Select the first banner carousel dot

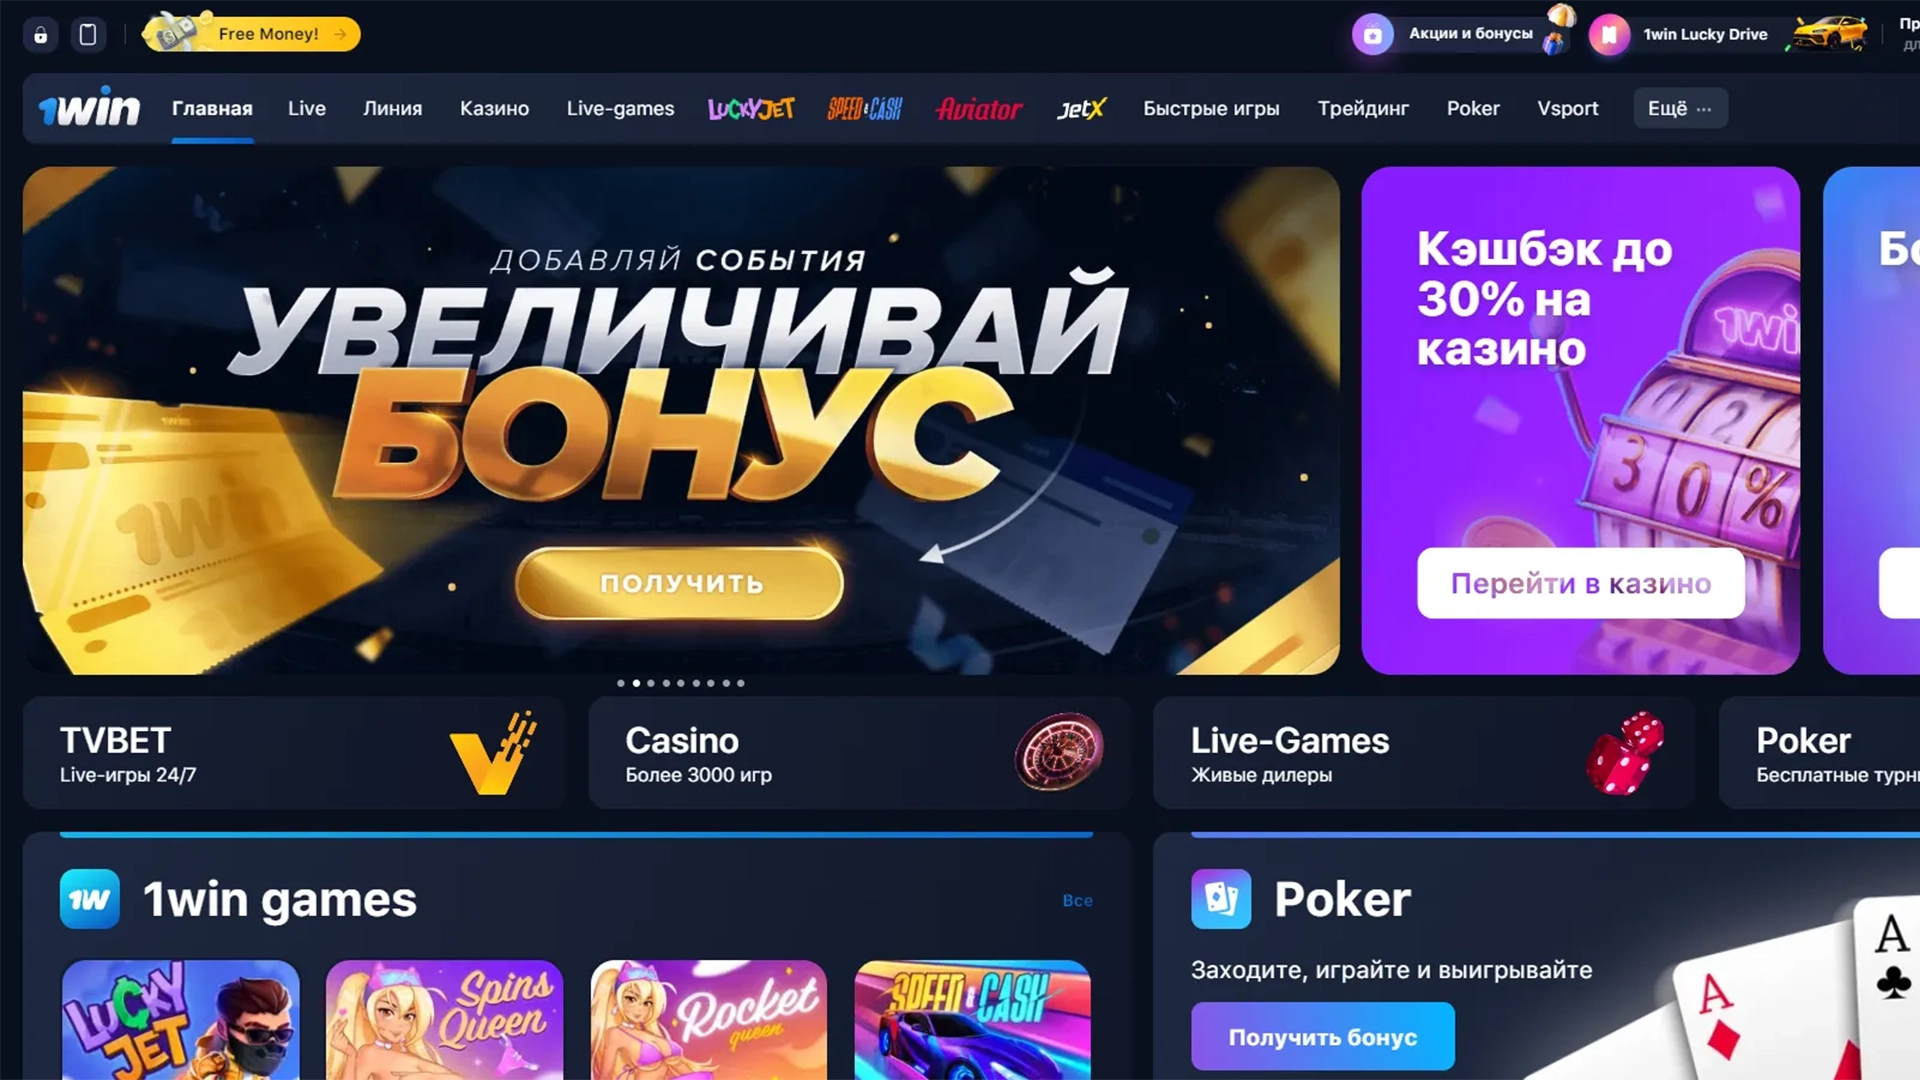[621, 683]
